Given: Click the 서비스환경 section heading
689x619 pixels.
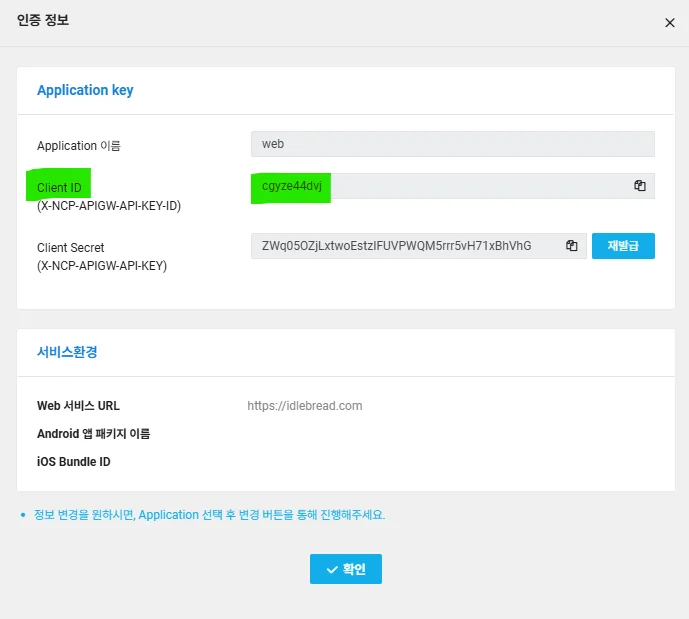Looking at the screenshot, I should pos(67,352).
